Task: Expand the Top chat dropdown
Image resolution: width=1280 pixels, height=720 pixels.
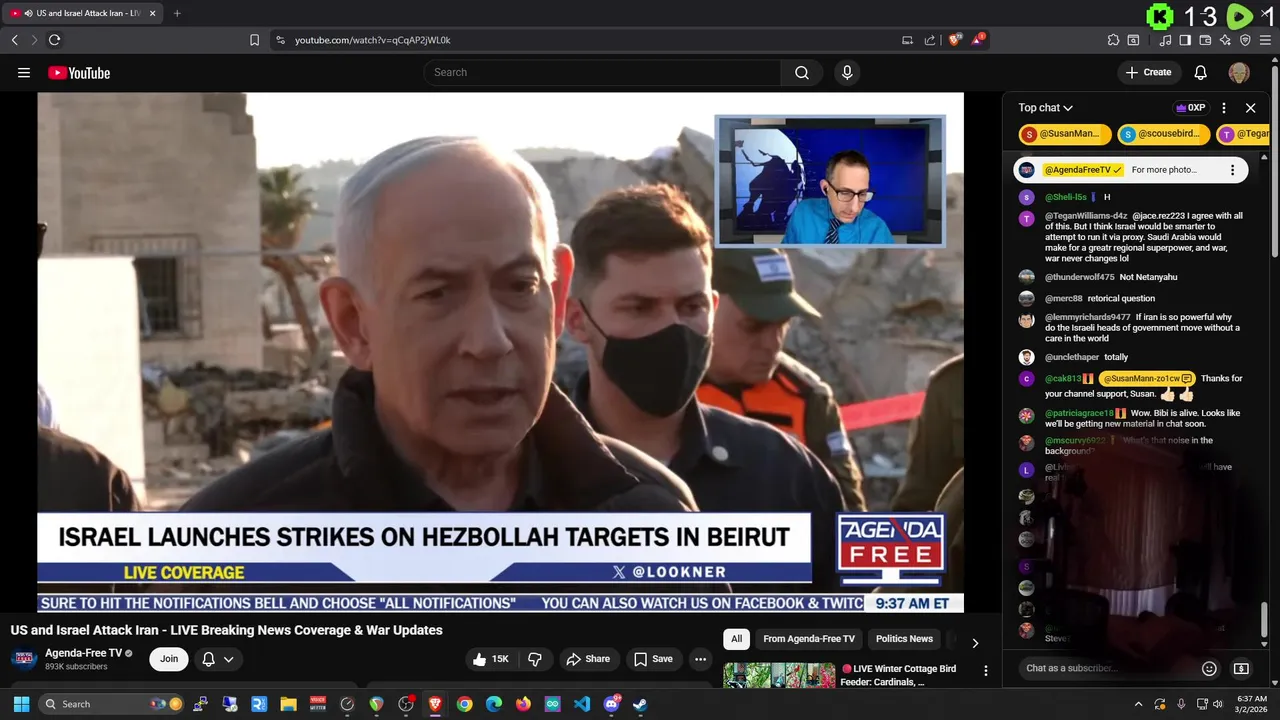Action: click(1045, 108)
